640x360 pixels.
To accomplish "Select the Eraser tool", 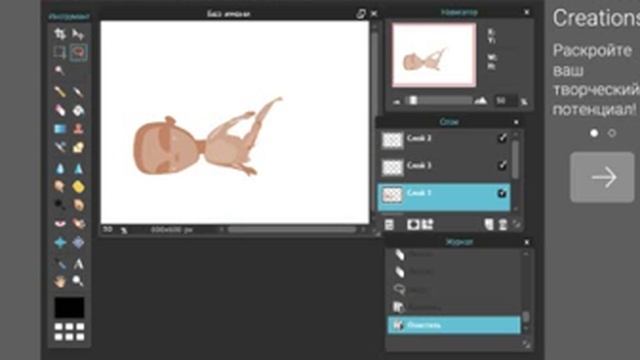I will (60, 110).
